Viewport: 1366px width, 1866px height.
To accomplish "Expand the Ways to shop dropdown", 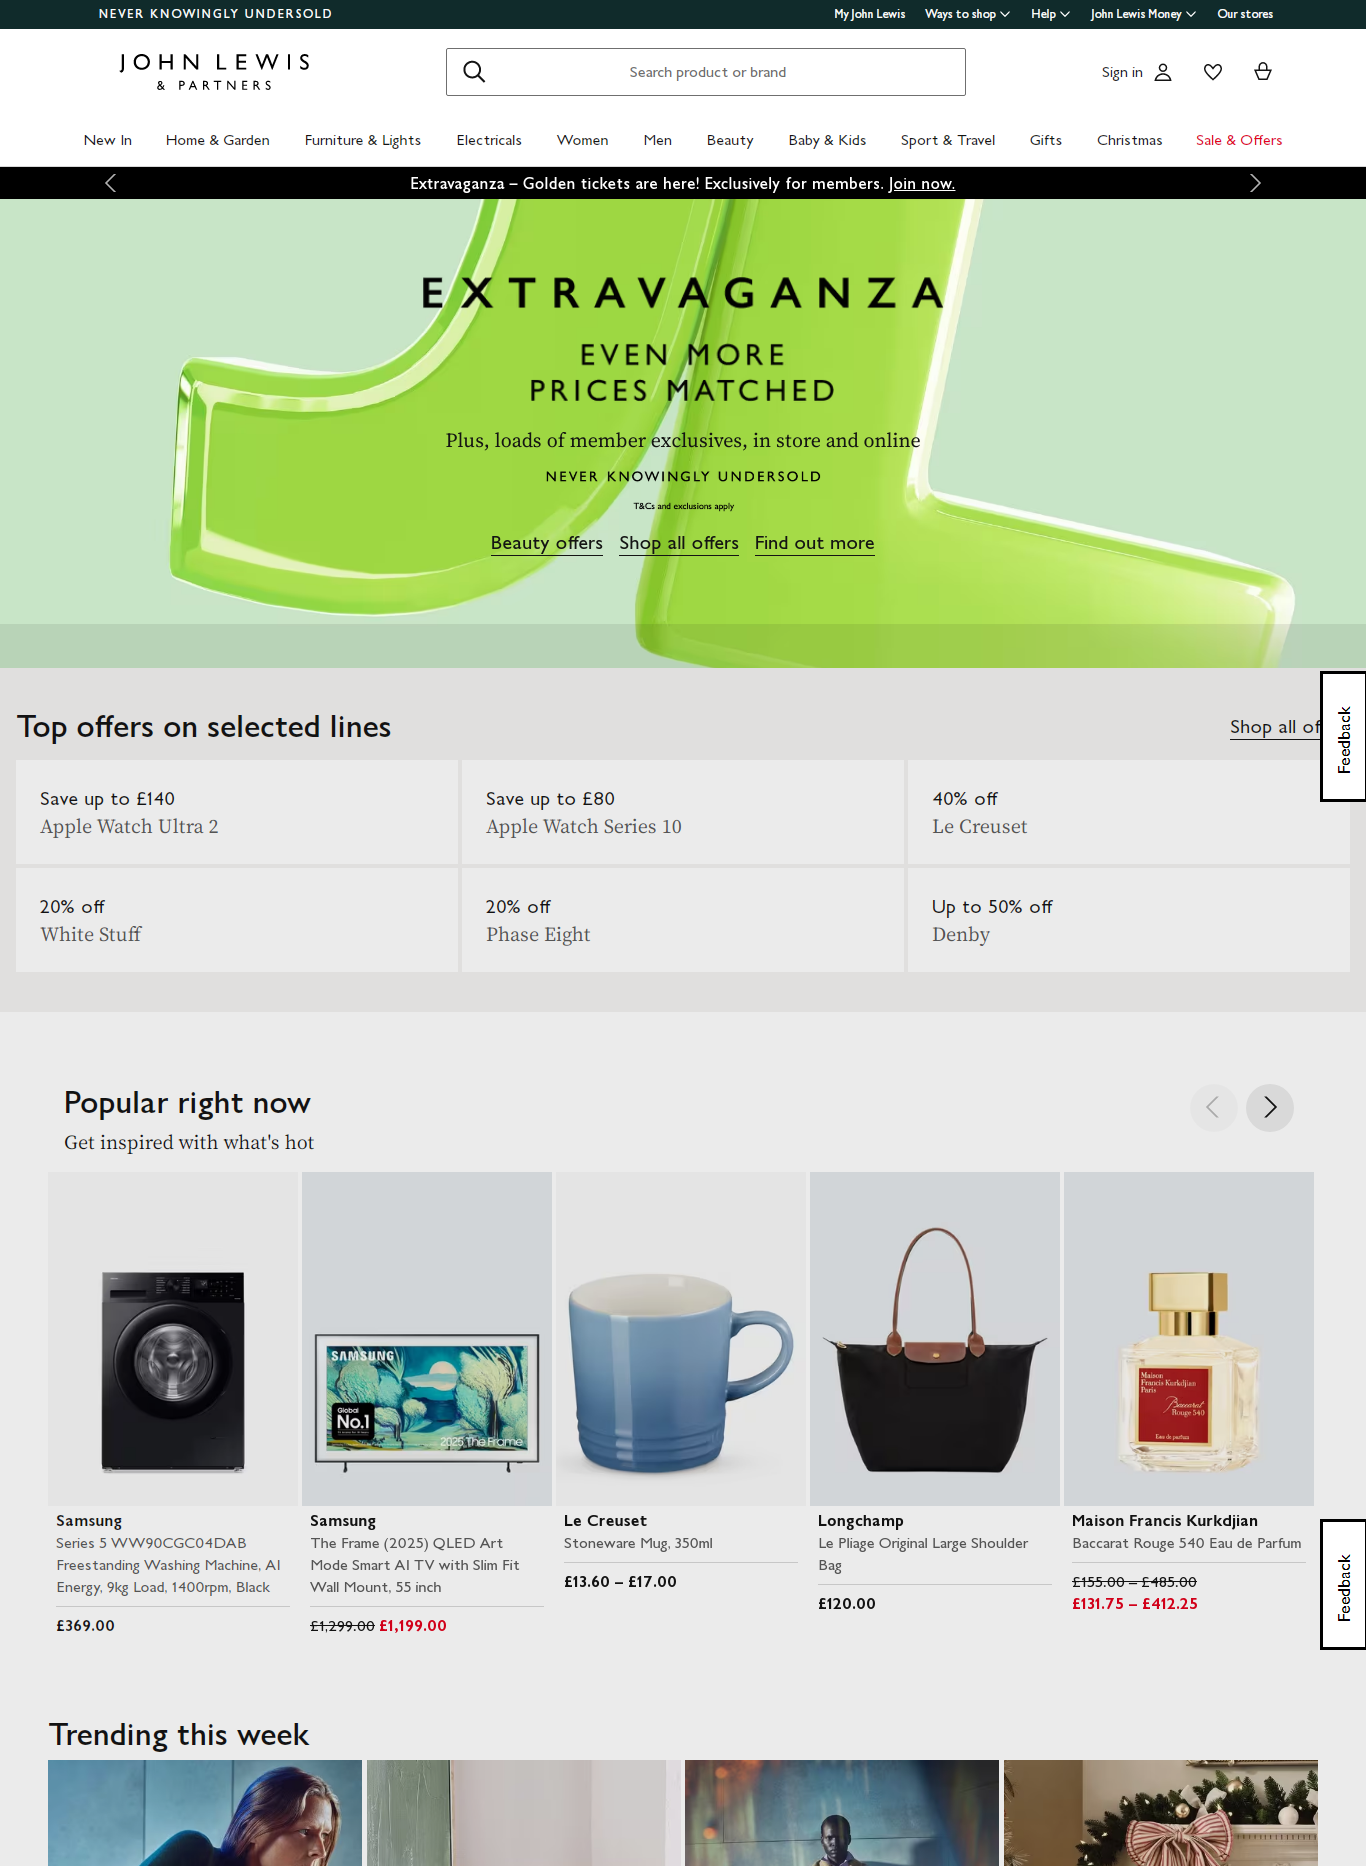I will (x=967, y=14).
